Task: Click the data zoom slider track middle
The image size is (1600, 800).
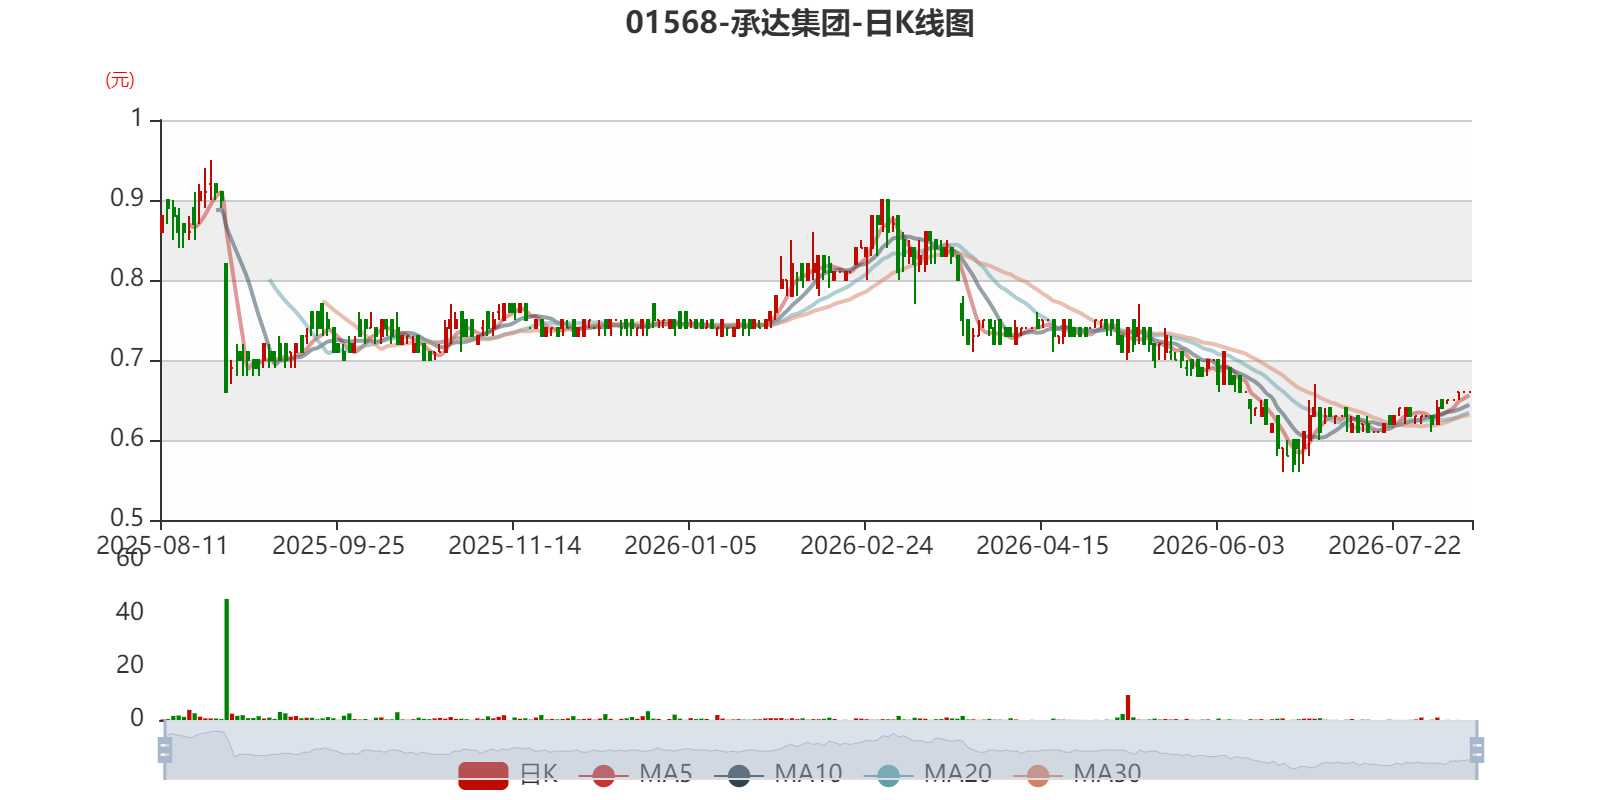Action: pos(820,749)
